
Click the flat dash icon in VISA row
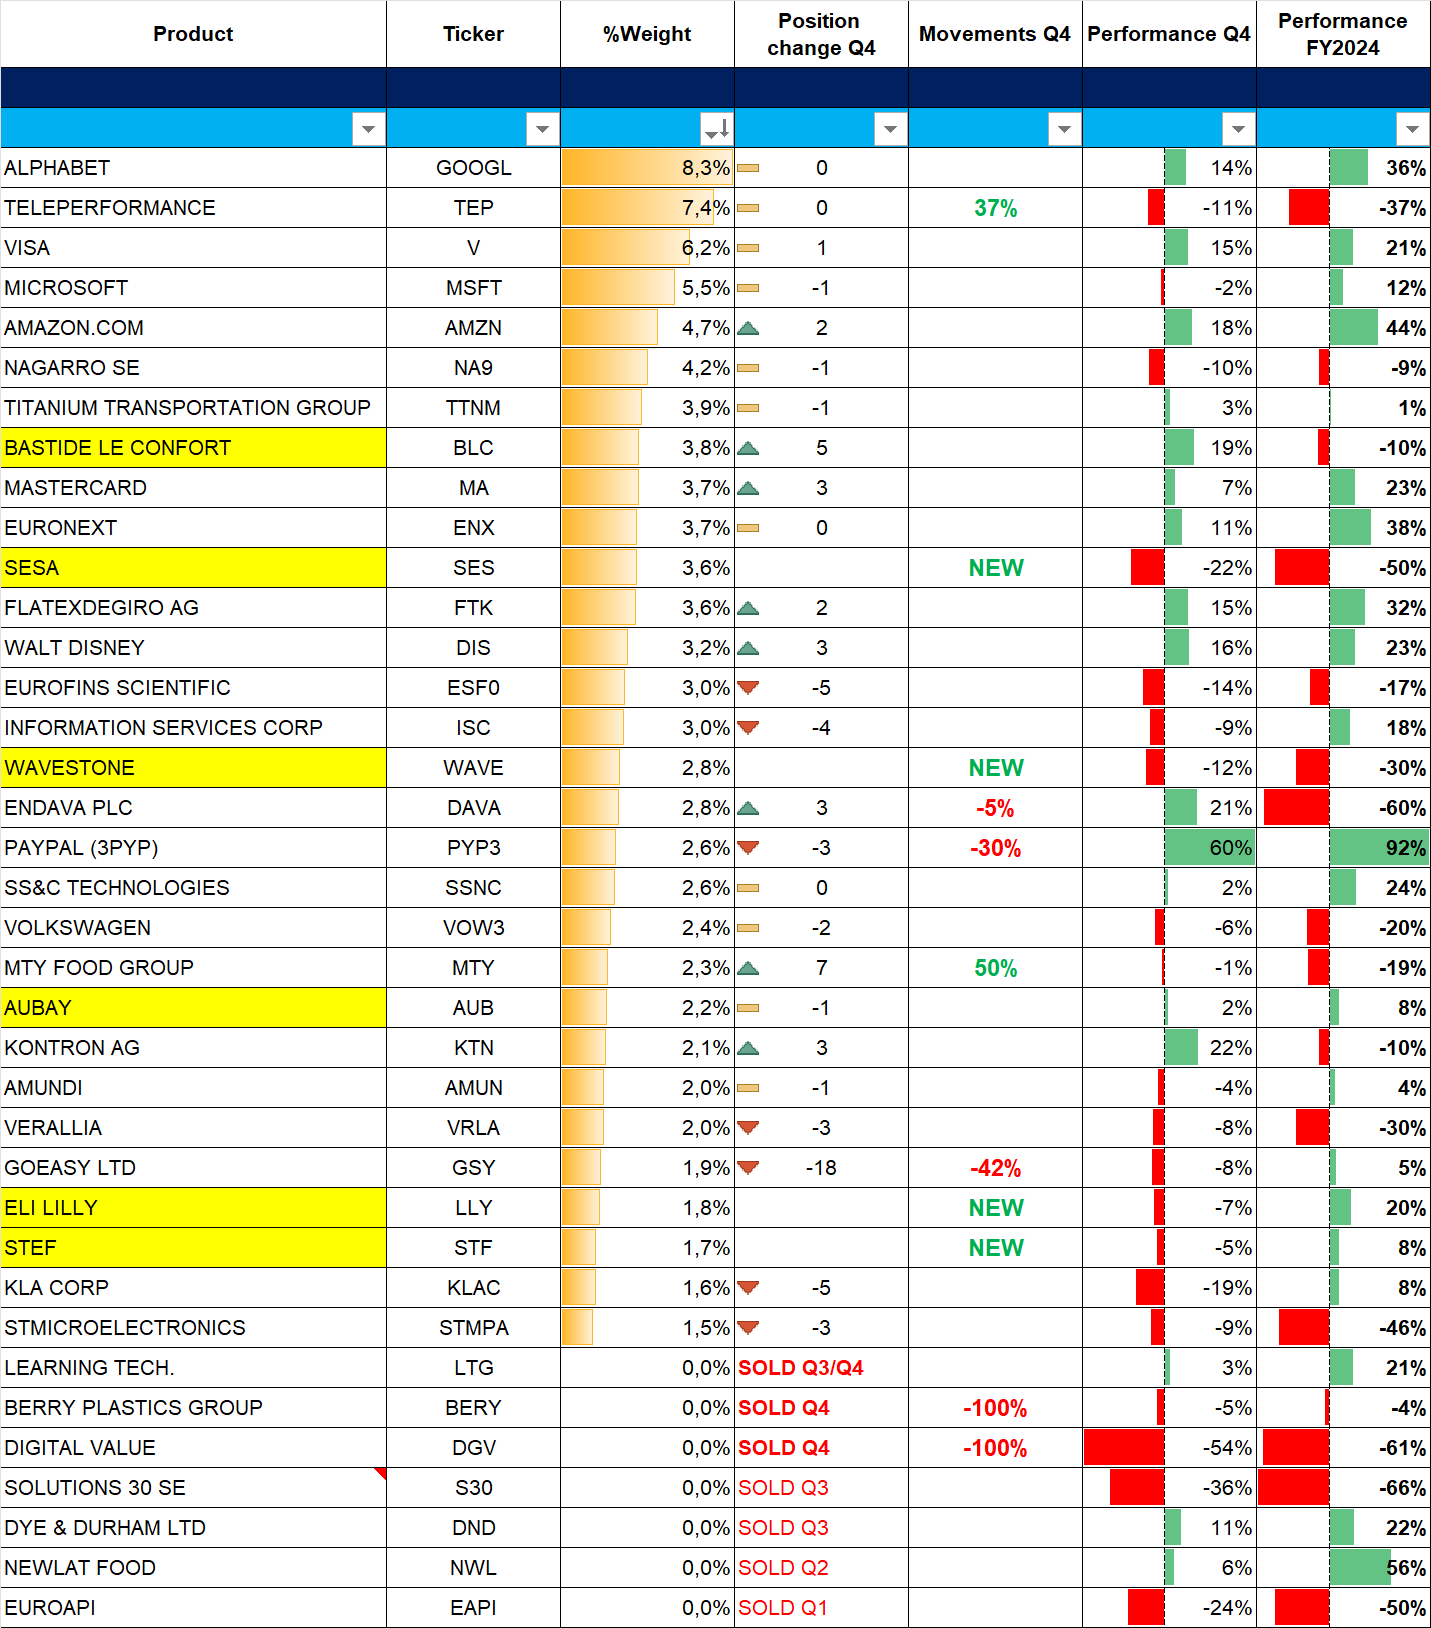pyautogui.click(x=748, y=248)
